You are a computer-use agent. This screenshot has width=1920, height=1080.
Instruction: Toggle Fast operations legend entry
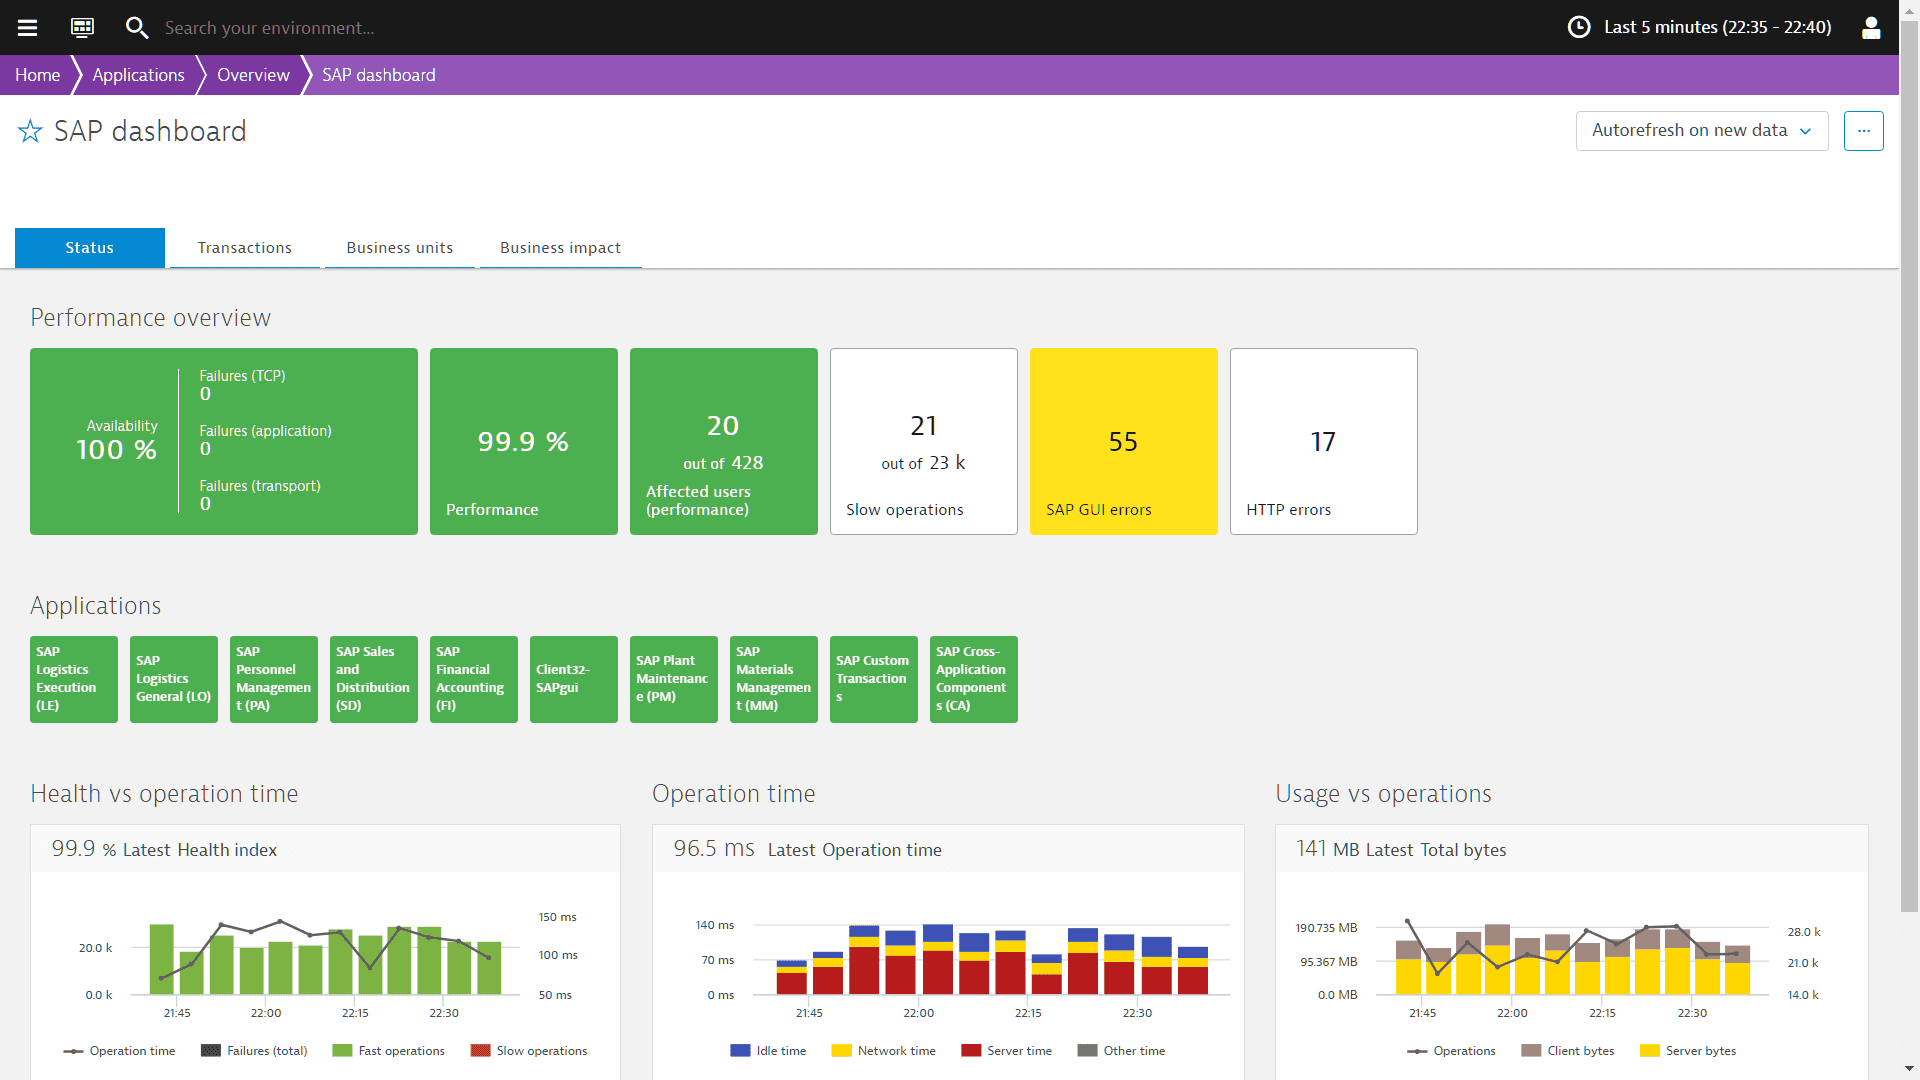[x=389, y=1051]
